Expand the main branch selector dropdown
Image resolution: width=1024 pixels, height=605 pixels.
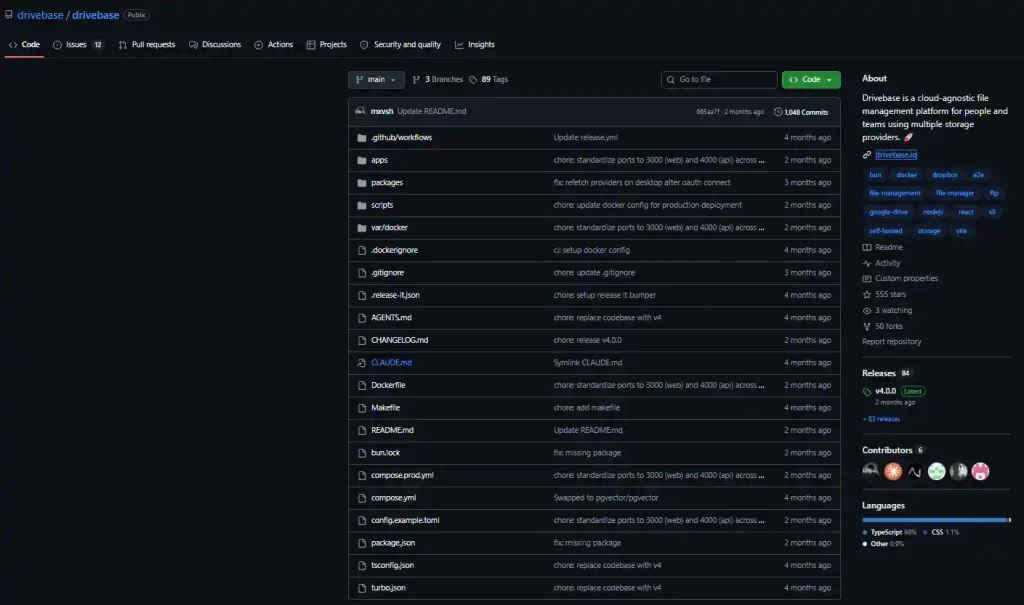click(x=376, y=80)
